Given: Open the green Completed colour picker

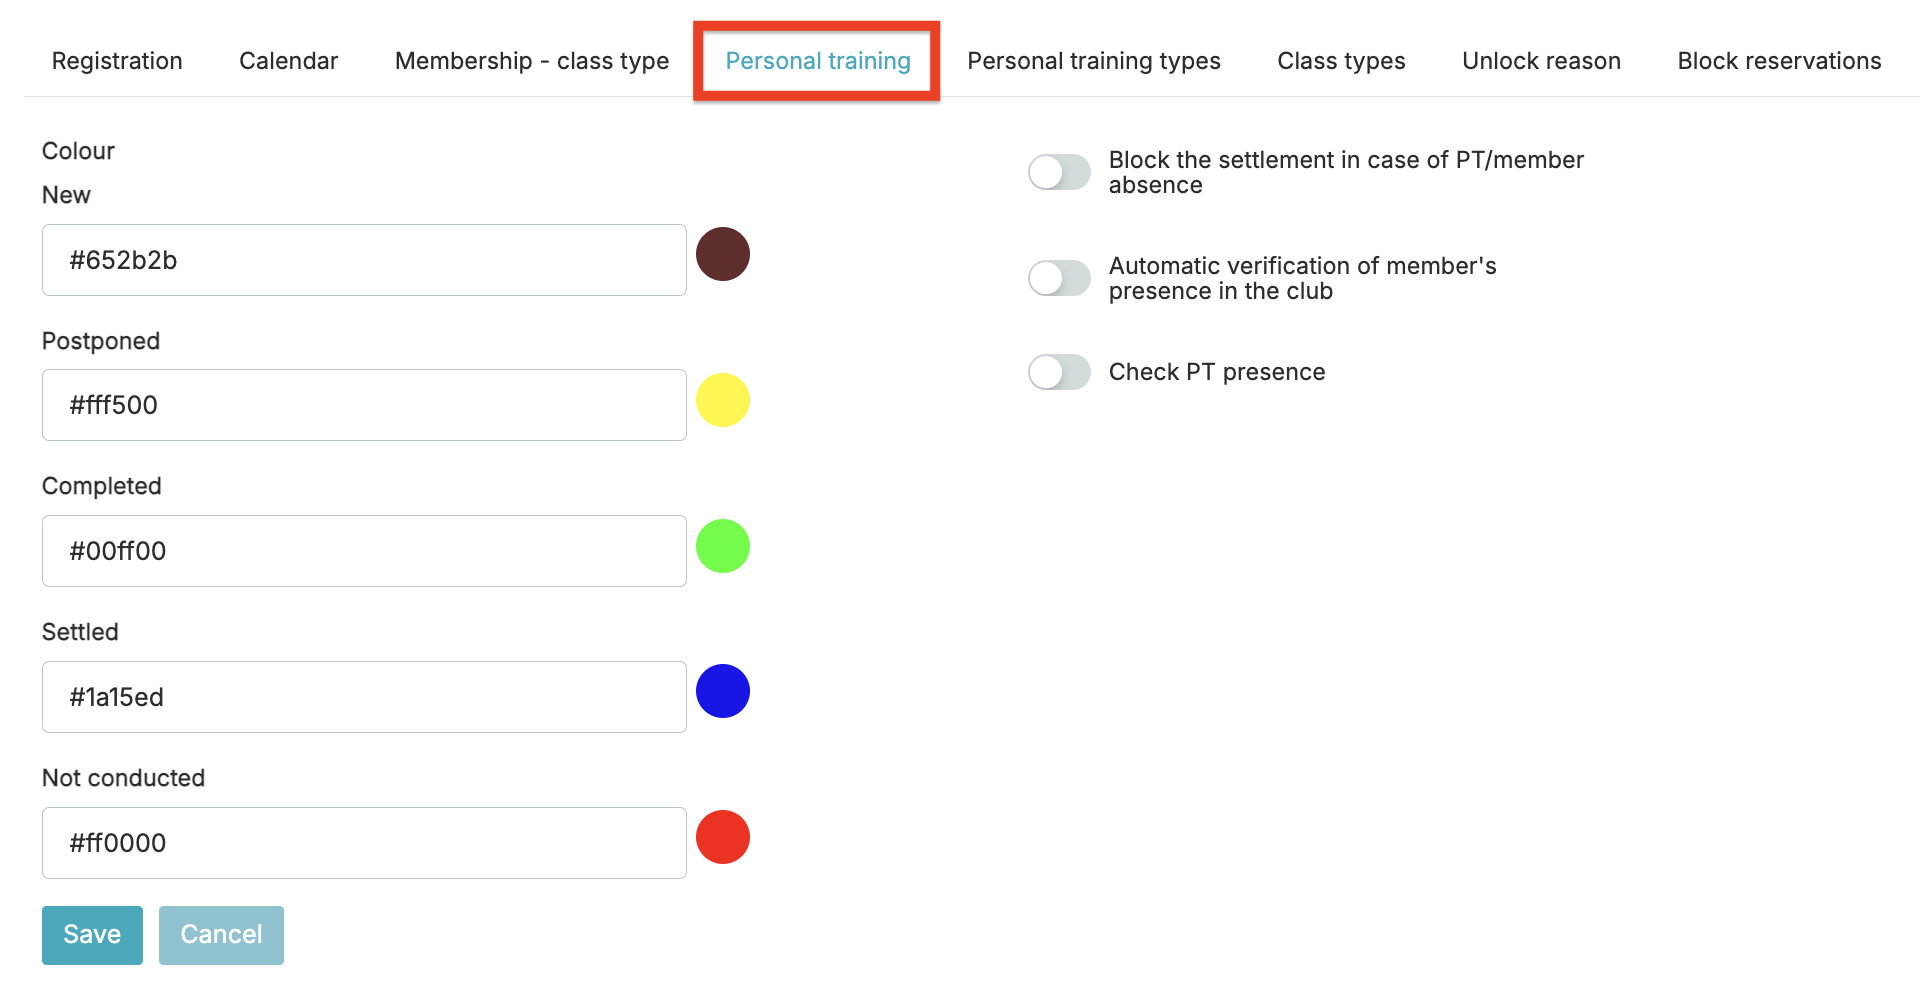Looking at the screenshot, I should [722, 546].
